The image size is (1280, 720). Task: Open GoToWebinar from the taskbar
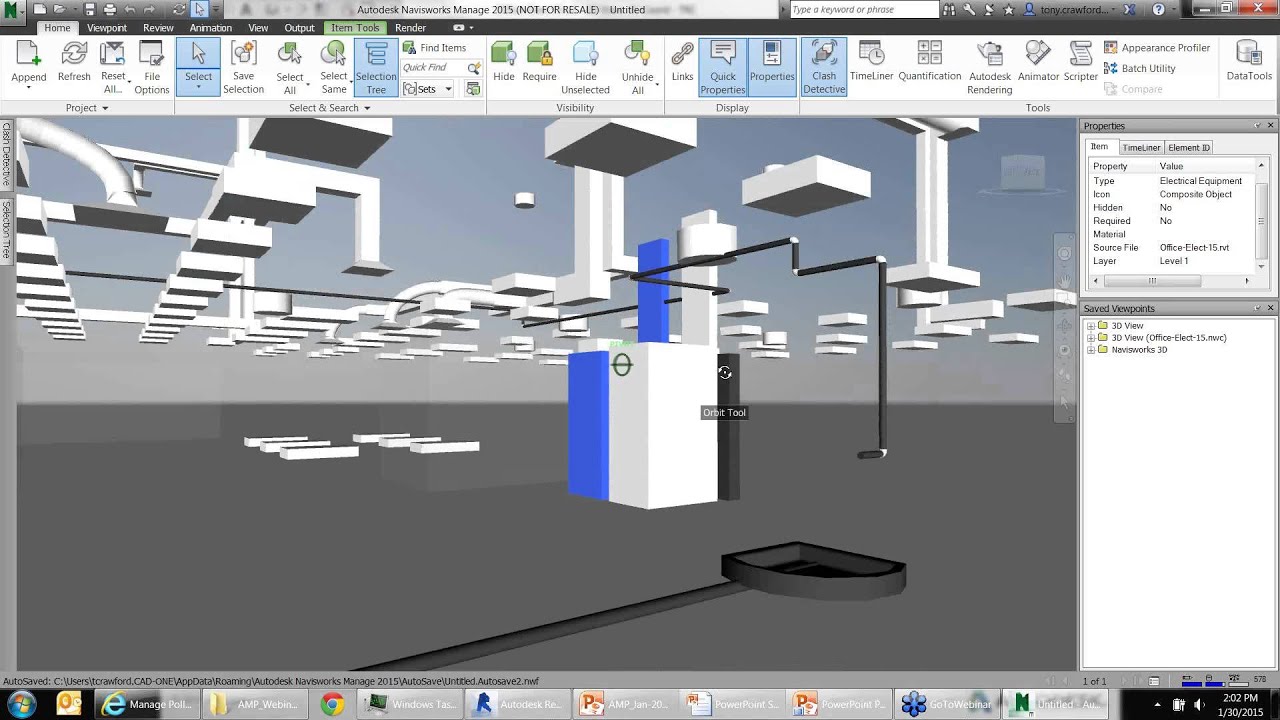click(946, 704)
